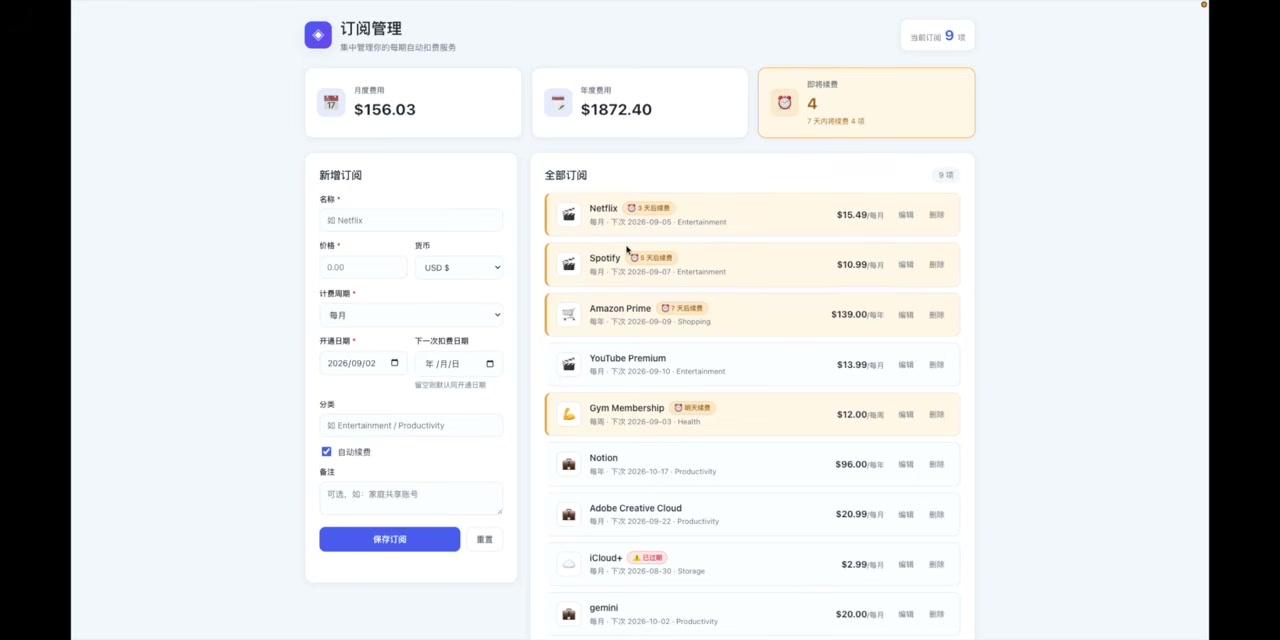This screenshot has height=640, width=1280.
Task: Edit the Spotify subscription
Action: [906, 265]
